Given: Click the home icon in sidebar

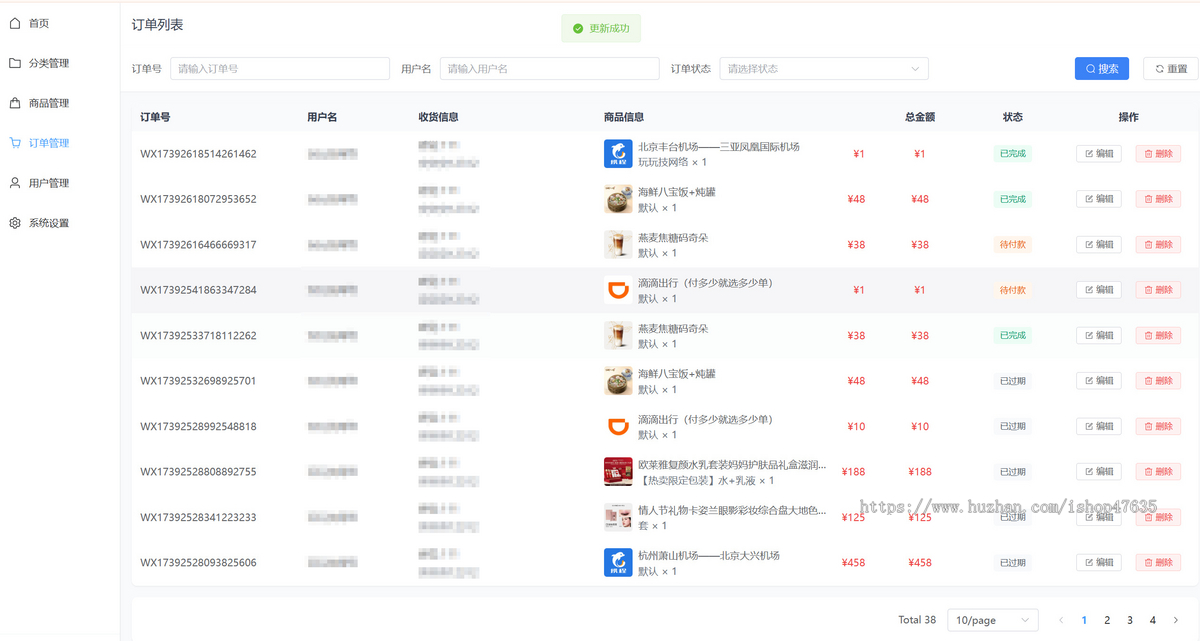Looking at the screenshot, I should click(x=15, y=23).
